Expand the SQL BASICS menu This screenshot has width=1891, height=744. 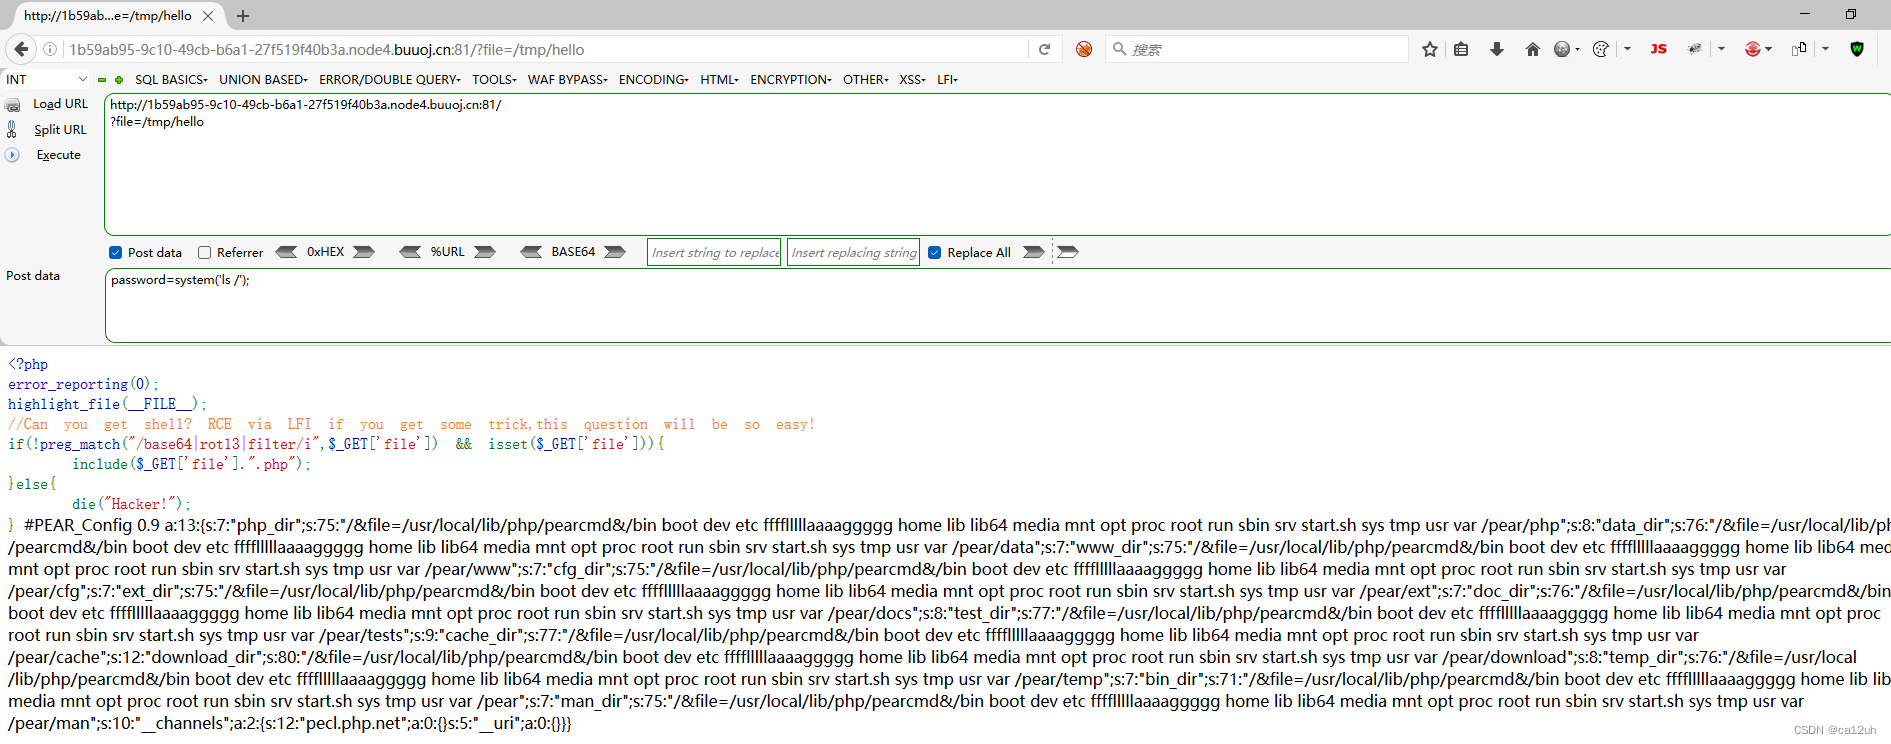pos(171,80)
